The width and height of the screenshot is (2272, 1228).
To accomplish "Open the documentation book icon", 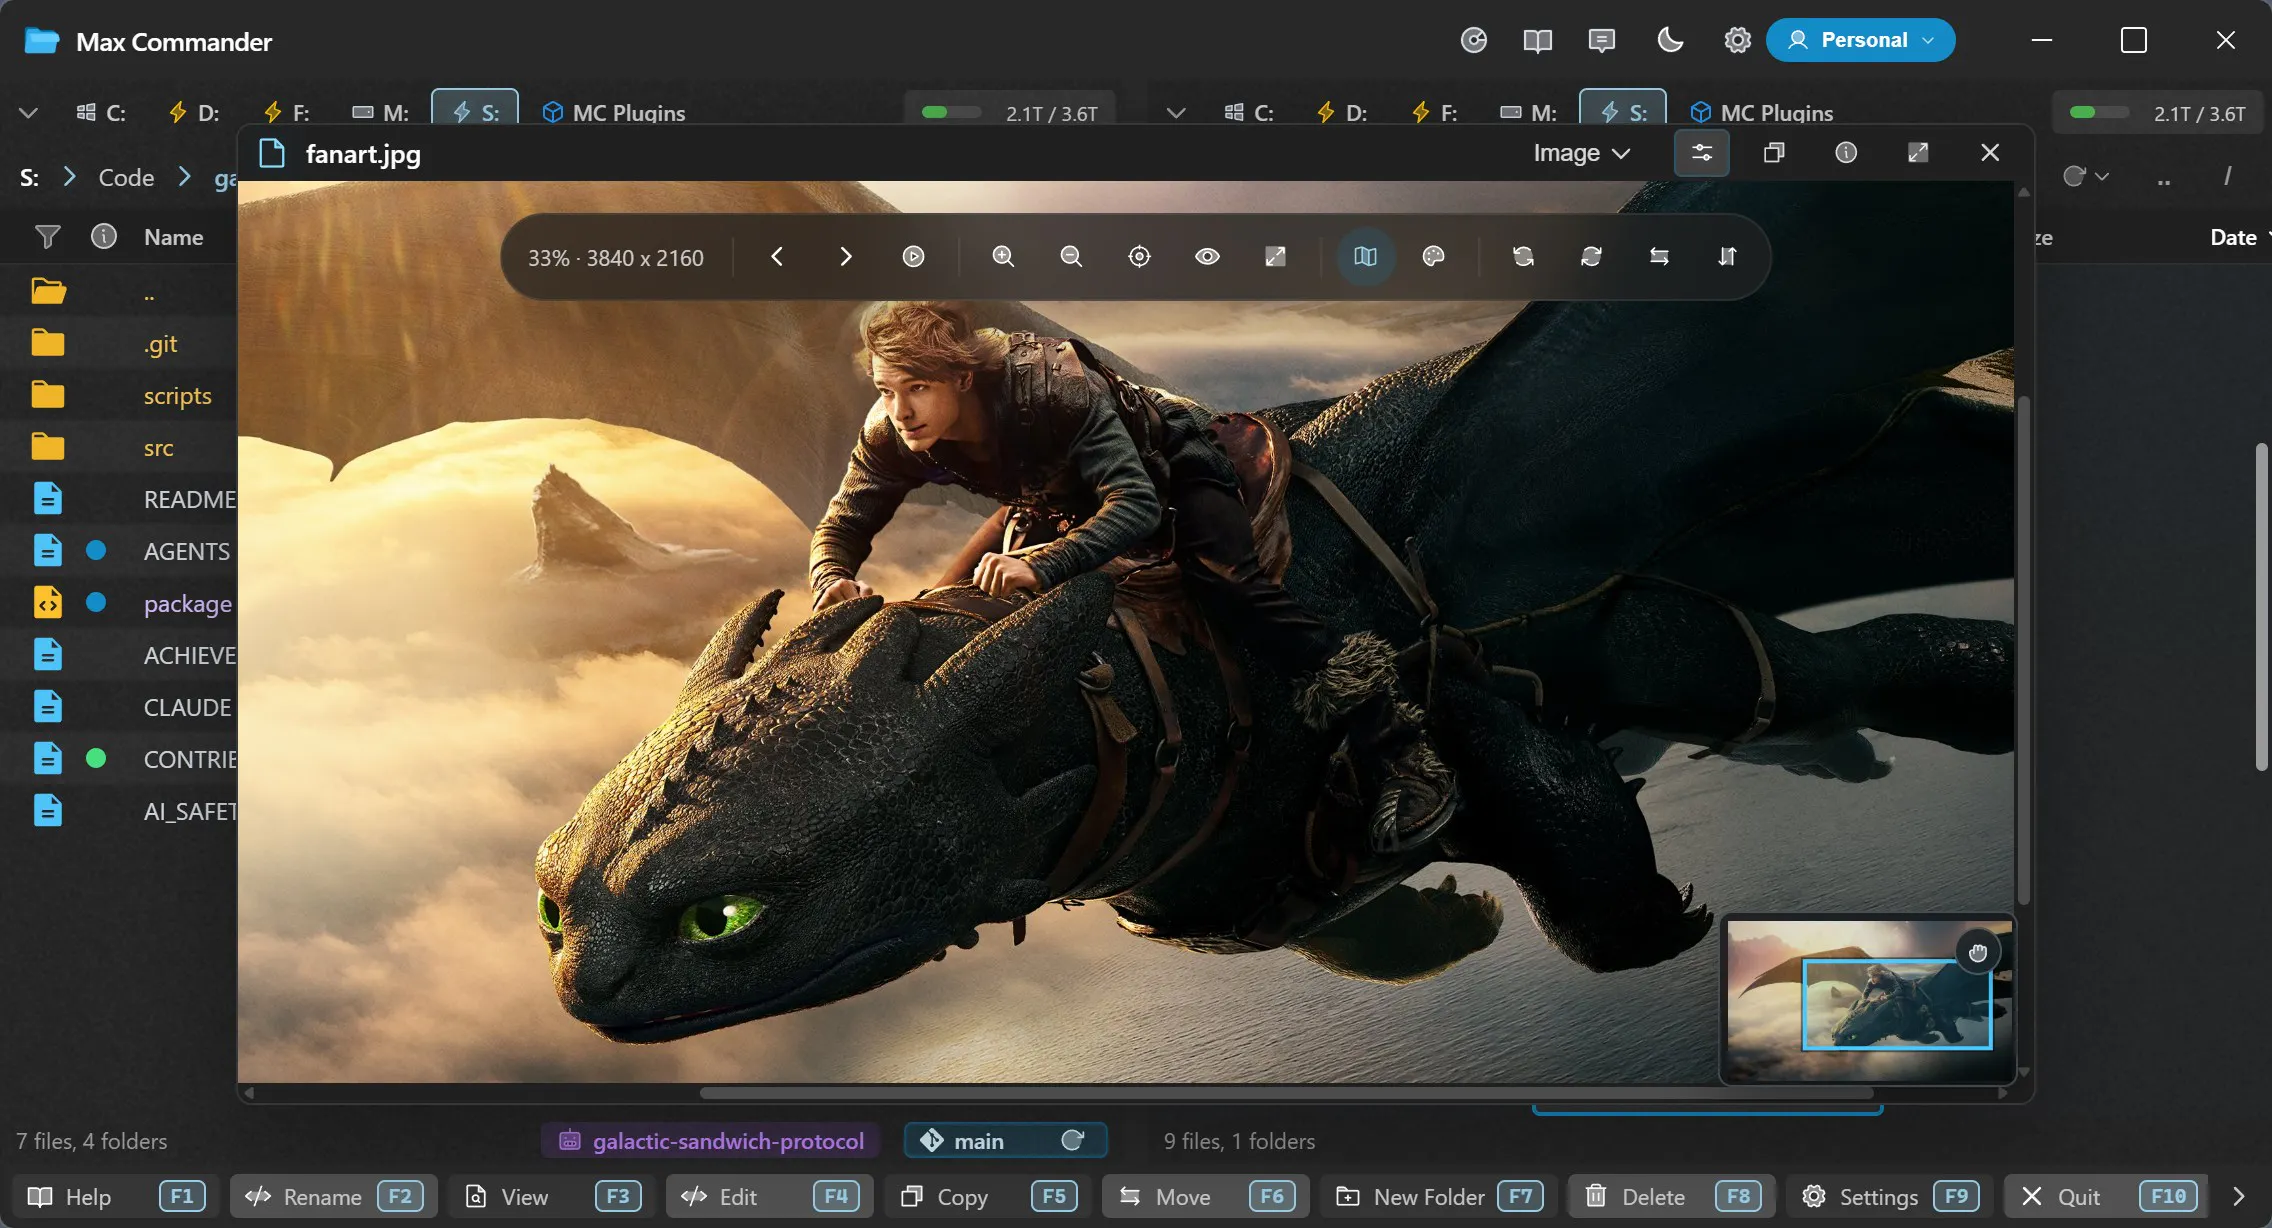I will [1537, 40].
